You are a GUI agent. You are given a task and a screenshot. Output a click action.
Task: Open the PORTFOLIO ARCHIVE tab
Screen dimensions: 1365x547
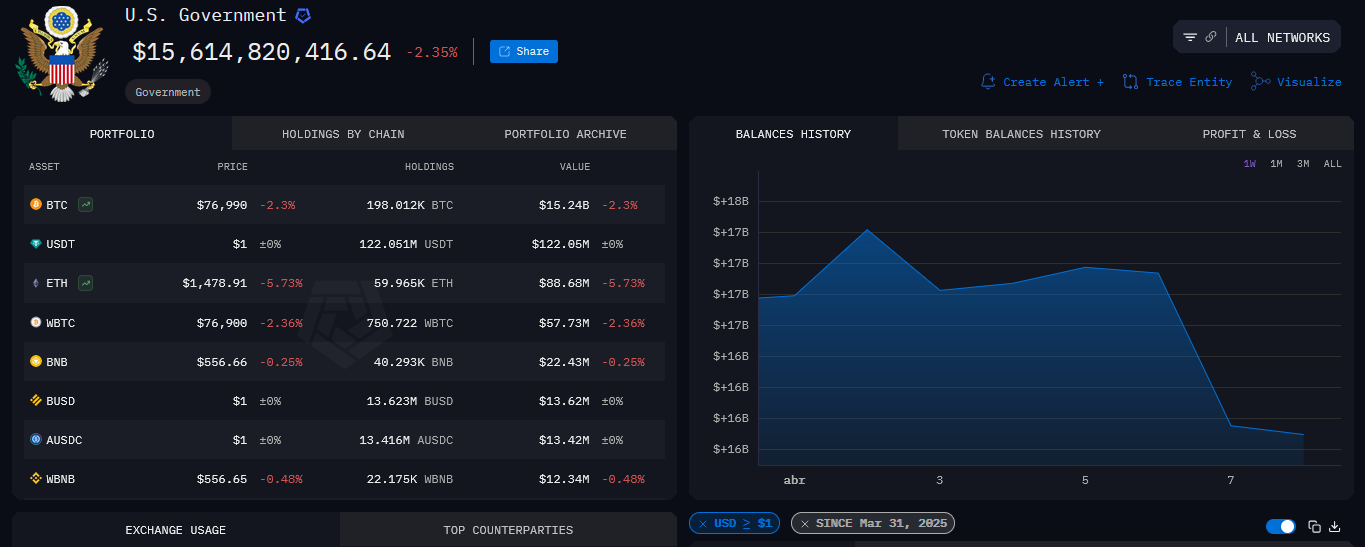565,134
